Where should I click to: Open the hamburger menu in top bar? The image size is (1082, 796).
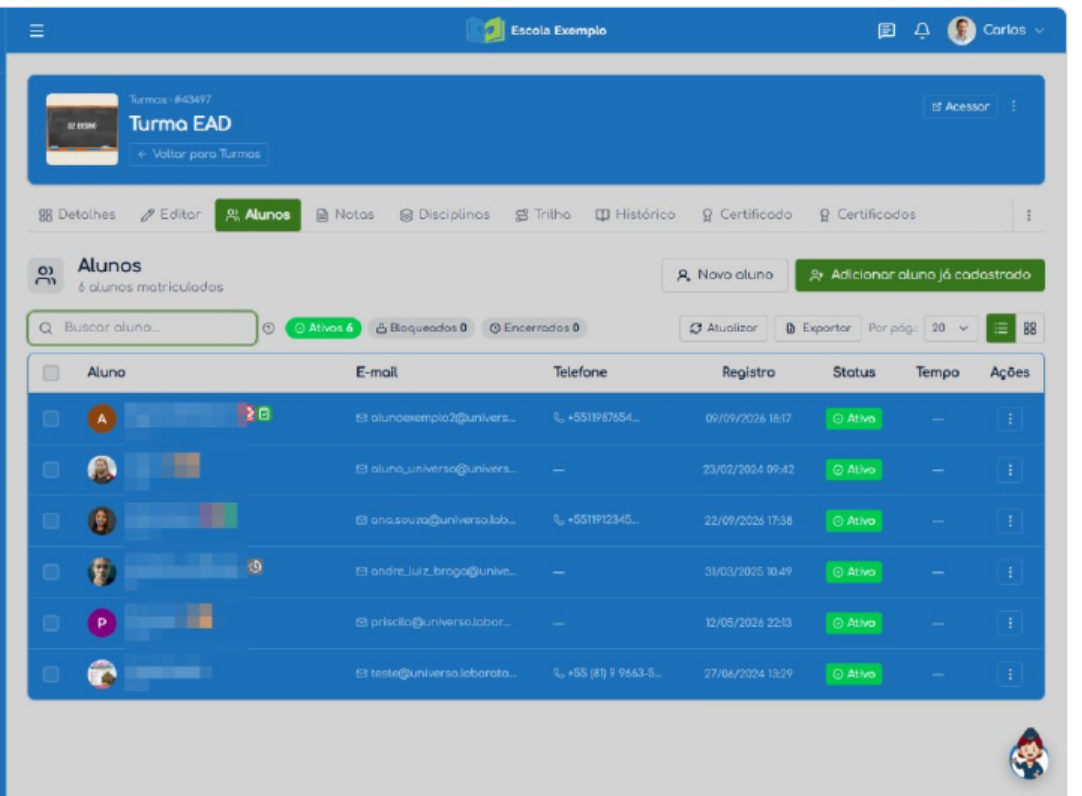pos(37,31)
